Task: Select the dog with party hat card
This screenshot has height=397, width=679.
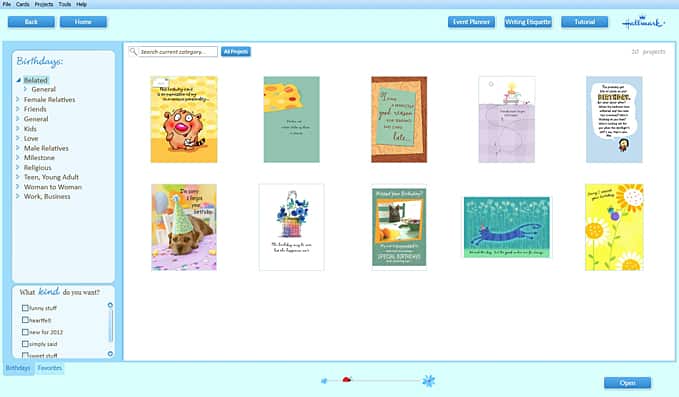Action: [x=184, y=227]
